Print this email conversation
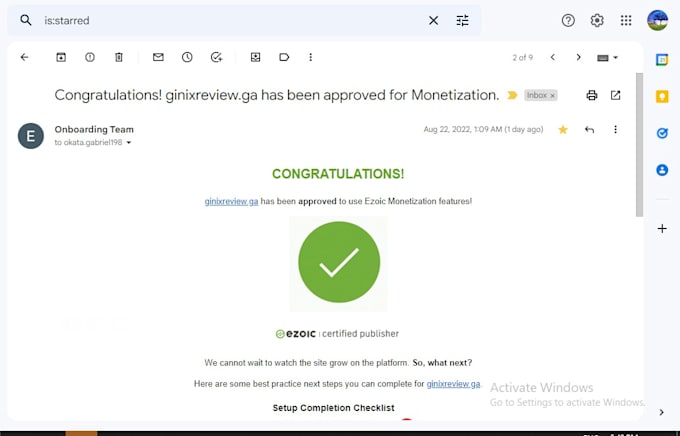Image resolution: width=680 pixels, height=436 pixels. pos(592,95)
